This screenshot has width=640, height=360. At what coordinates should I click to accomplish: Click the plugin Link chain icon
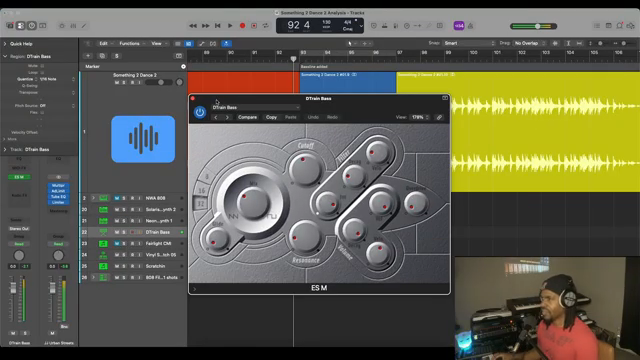click(x=439, y=118)
